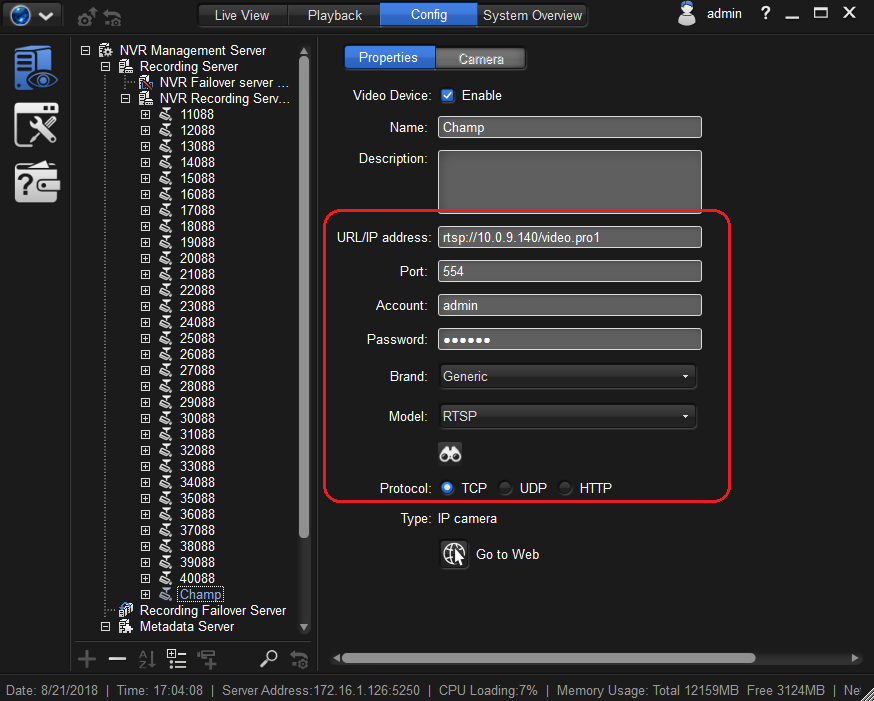Screen dimensions: 874x701
Task: Click the undo settings icon at top
Action: (x=112, y=17)
